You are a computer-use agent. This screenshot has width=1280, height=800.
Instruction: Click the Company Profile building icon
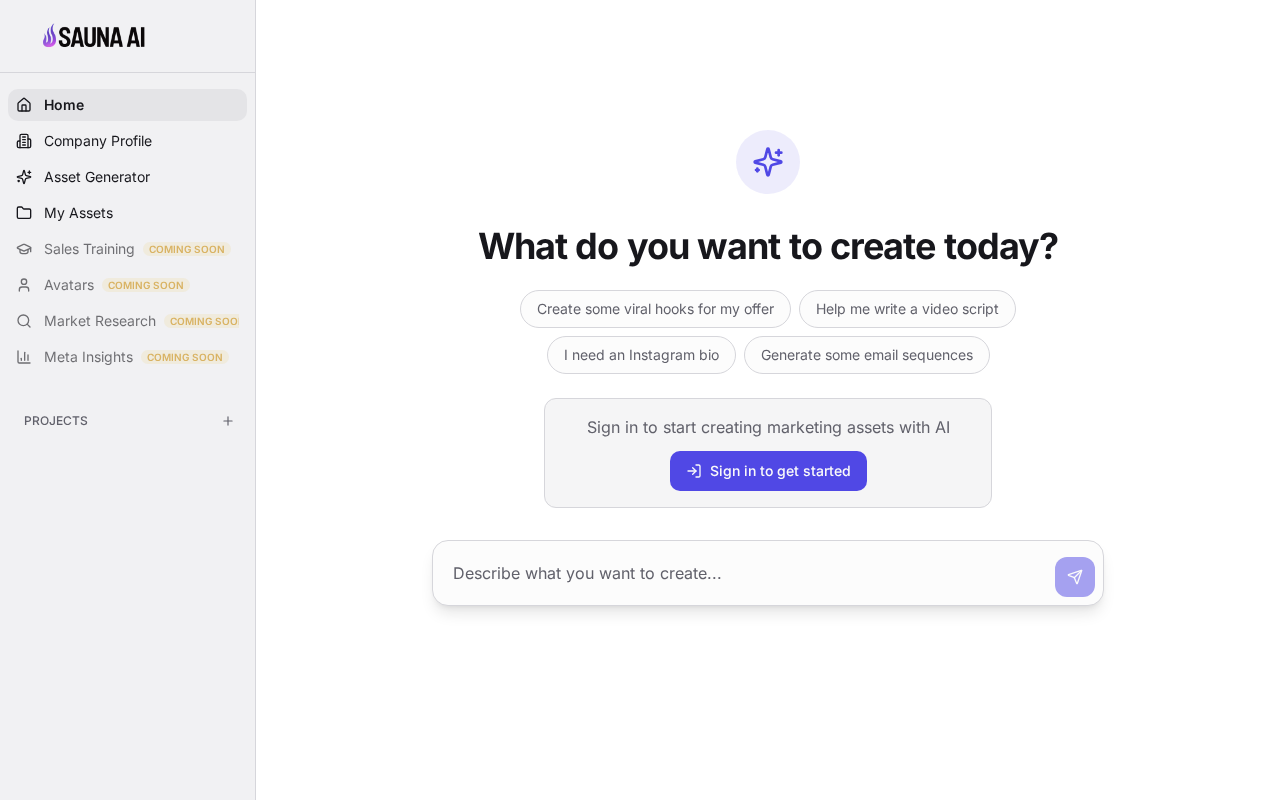tap(24, 141)
